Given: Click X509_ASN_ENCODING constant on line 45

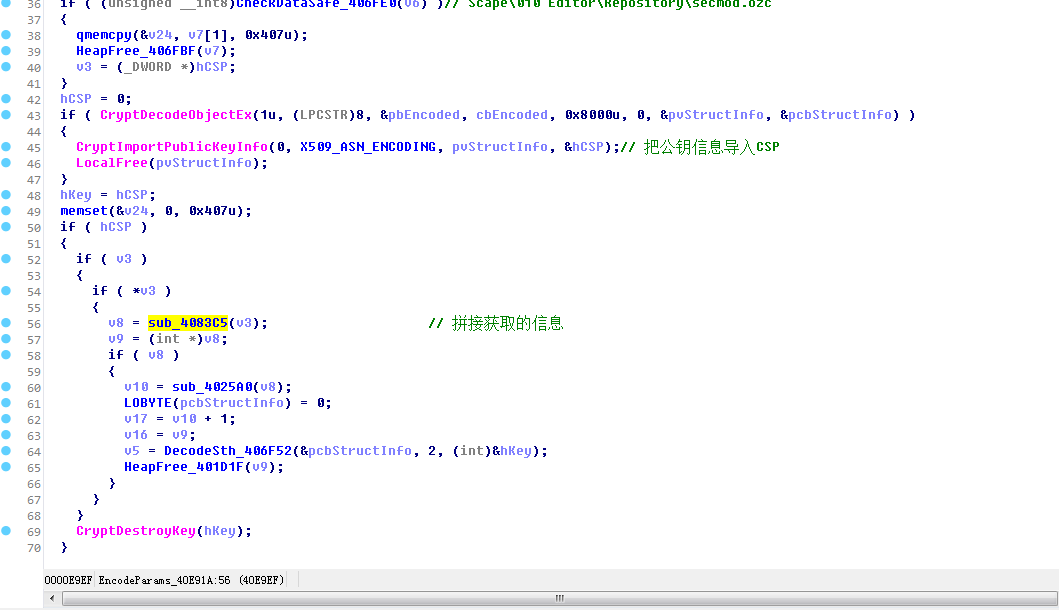Looking at the screenshot, I should click(x=368, y=147).
